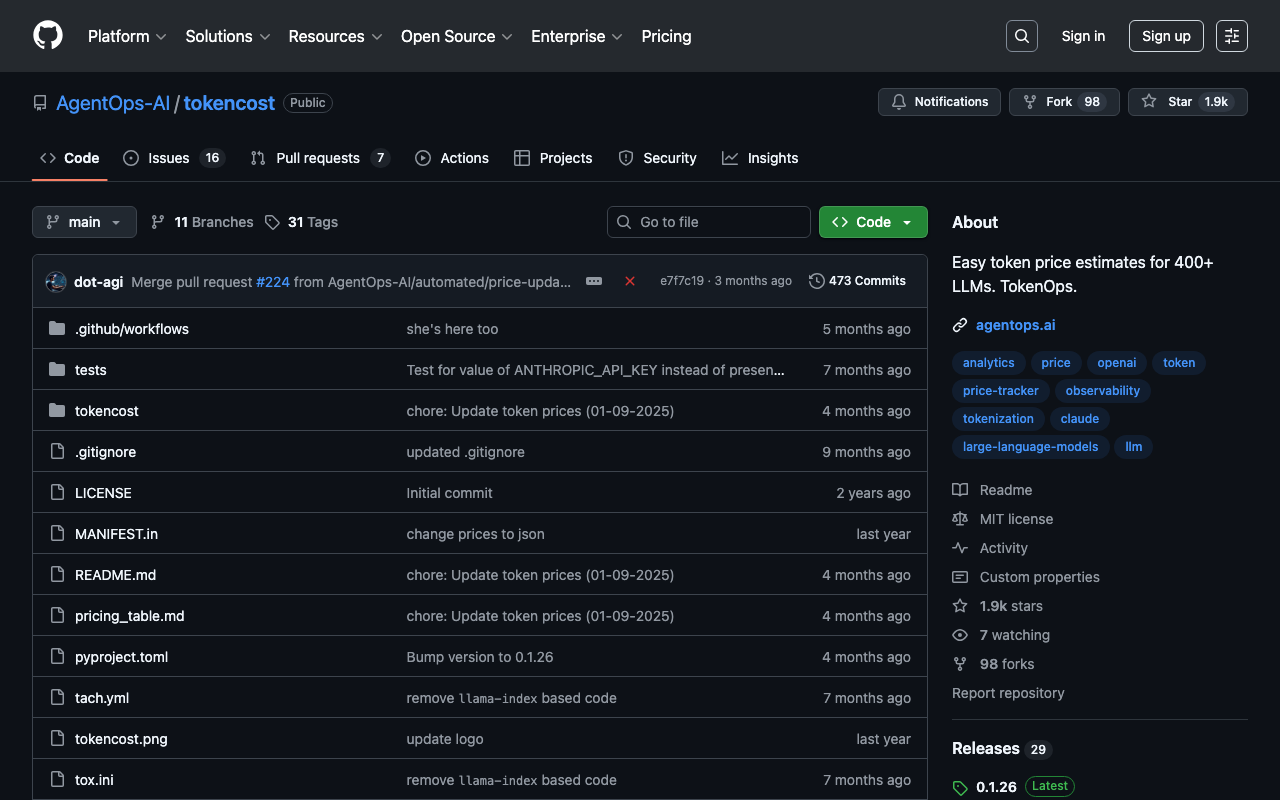Toggle Notifications for this repository
The height and width of the screenshot is (800, 1280).
click(x=939, y=102)
